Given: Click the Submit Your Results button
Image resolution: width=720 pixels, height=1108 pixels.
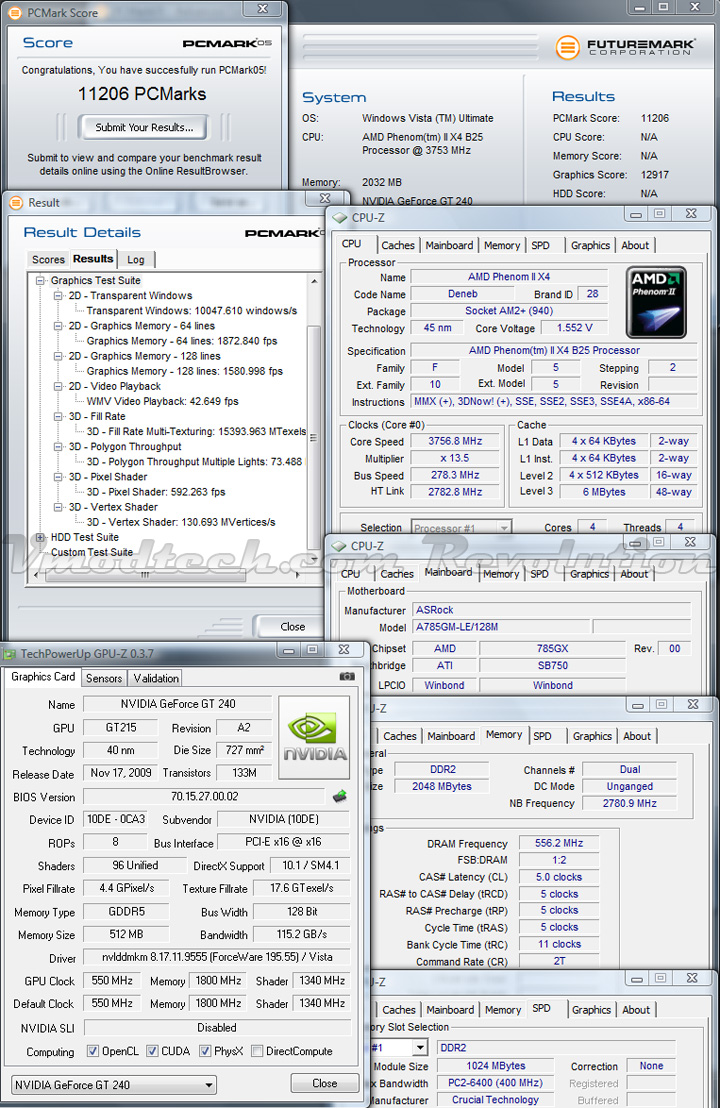Looking at the screenshot, I should click(144, 127).
